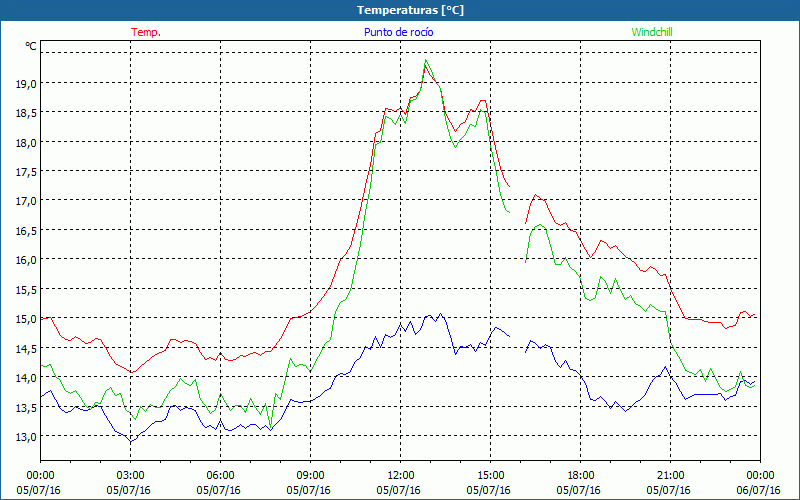Image resolution: width=800 pixels, height=500 pixels.
Task: Click the 09:00 time axis label
Action: (310, 476)
